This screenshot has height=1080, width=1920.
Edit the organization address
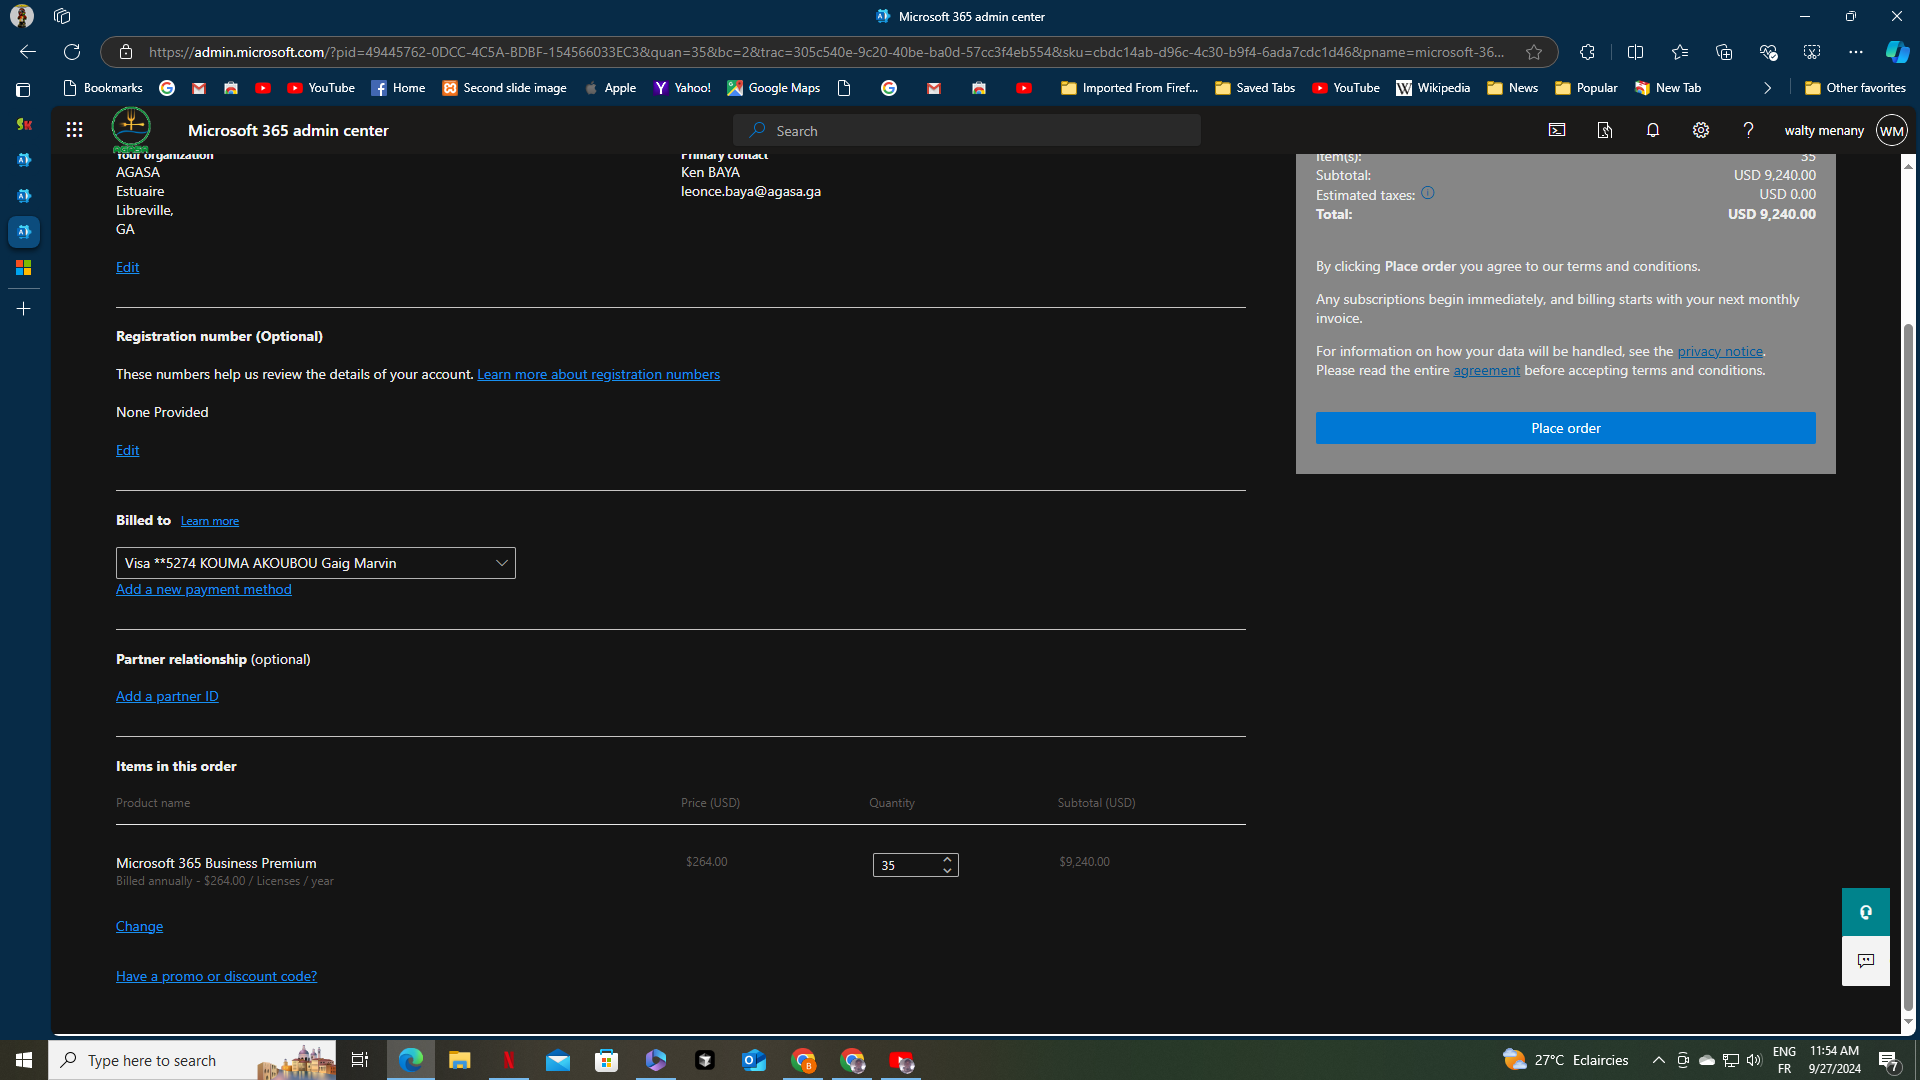tap(127, 267)
